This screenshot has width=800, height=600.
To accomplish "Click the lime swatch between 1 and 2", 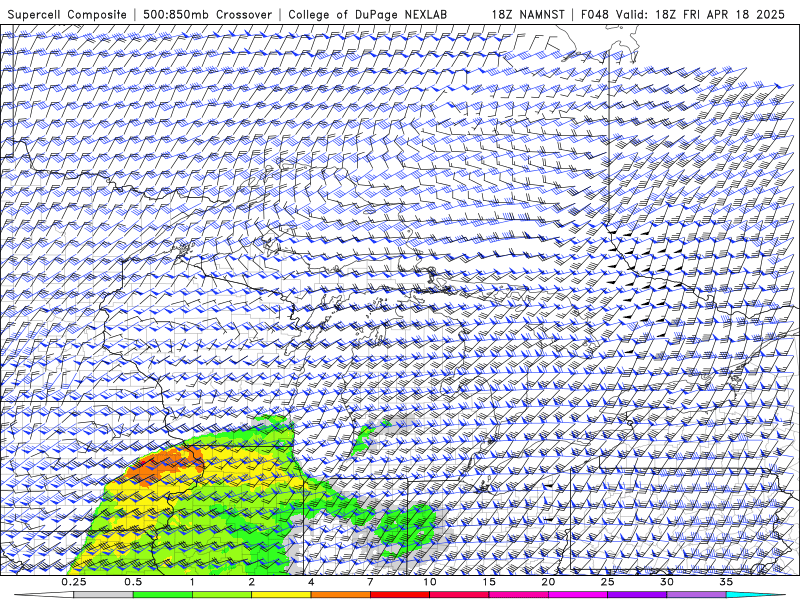I will point(221,595).
